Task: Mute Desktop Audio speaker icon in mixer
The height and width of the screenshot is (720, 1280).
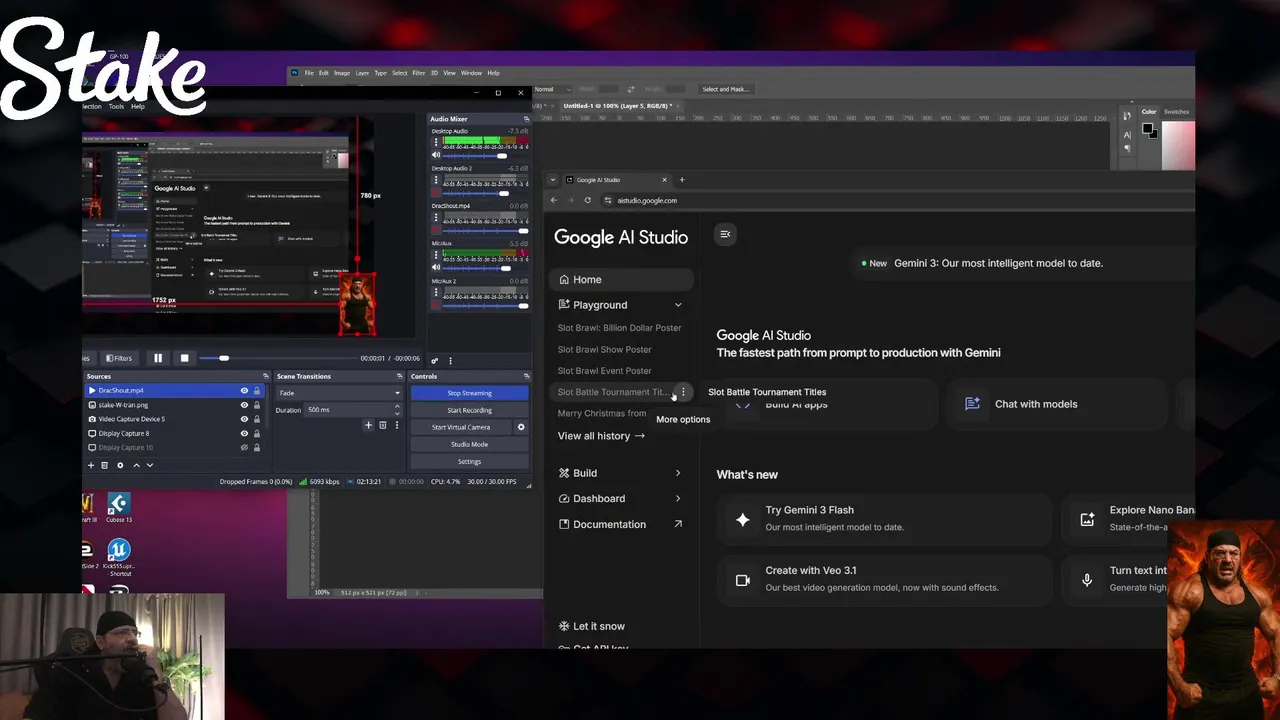Action: (x=436, y=155)
